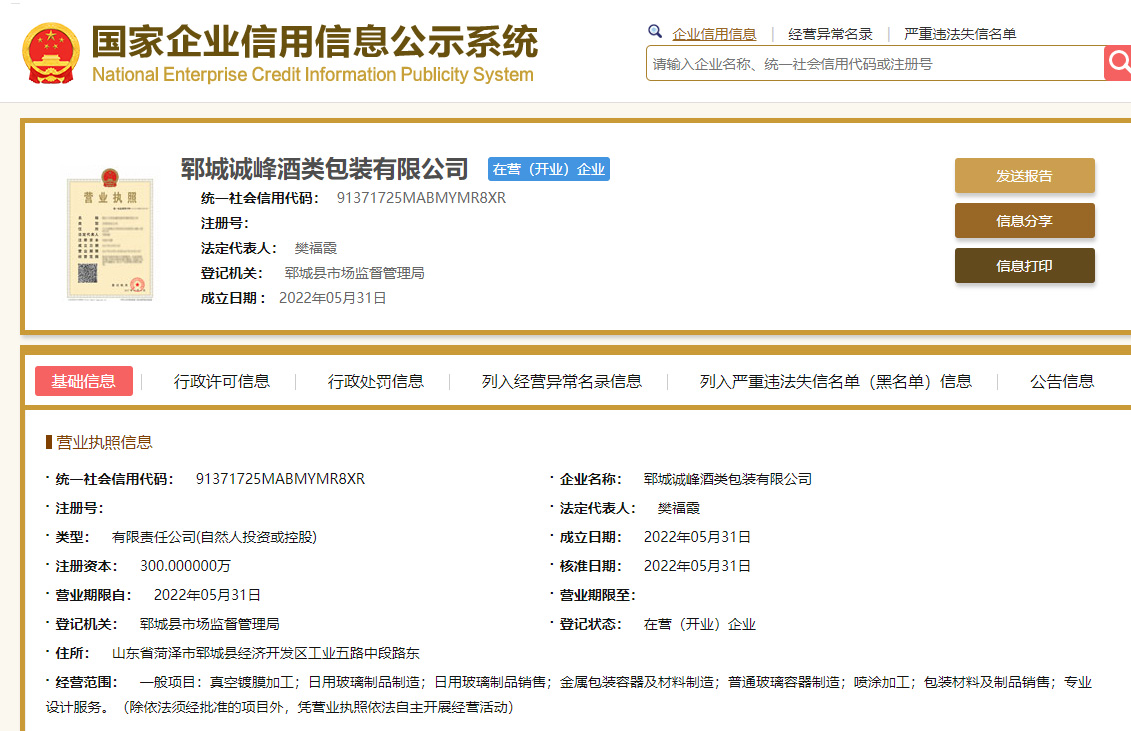Click company type 有限责任公司(自然人投资或控股)
This screenshot has width=1131, height=731.
click(214, 537)
